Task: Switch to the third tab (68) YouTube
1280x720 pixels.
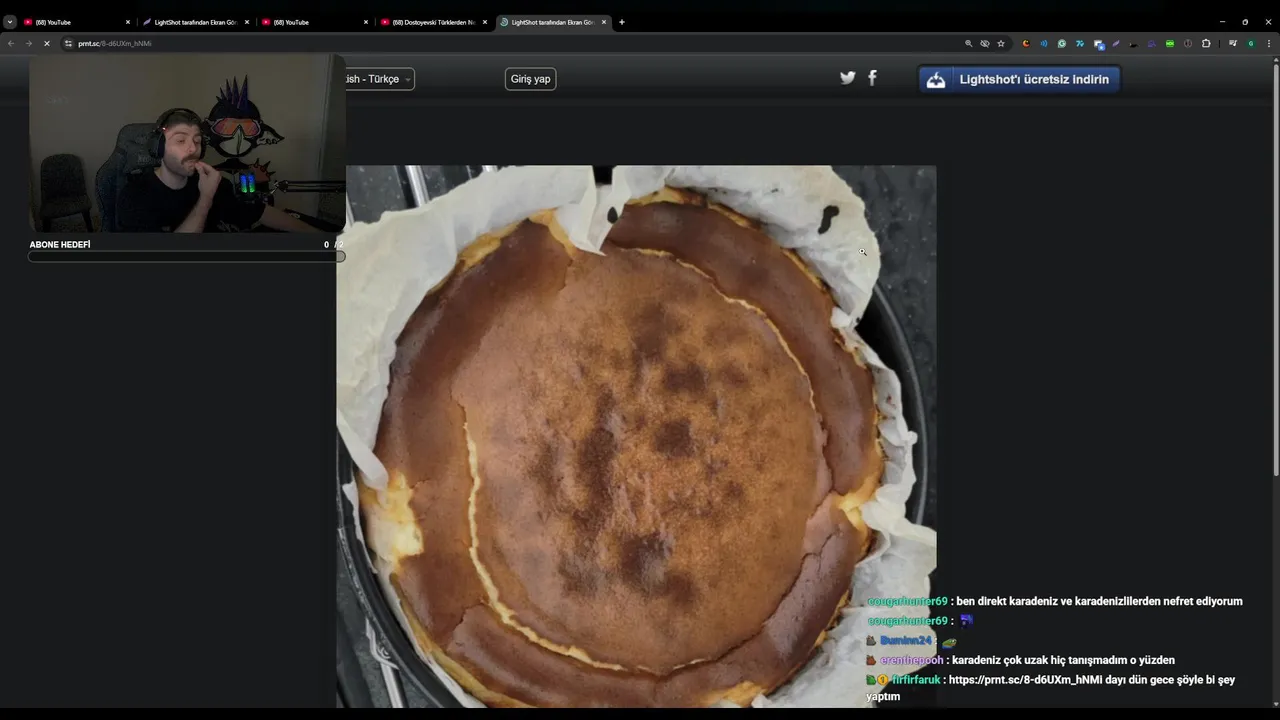Action: pos(314,22)
